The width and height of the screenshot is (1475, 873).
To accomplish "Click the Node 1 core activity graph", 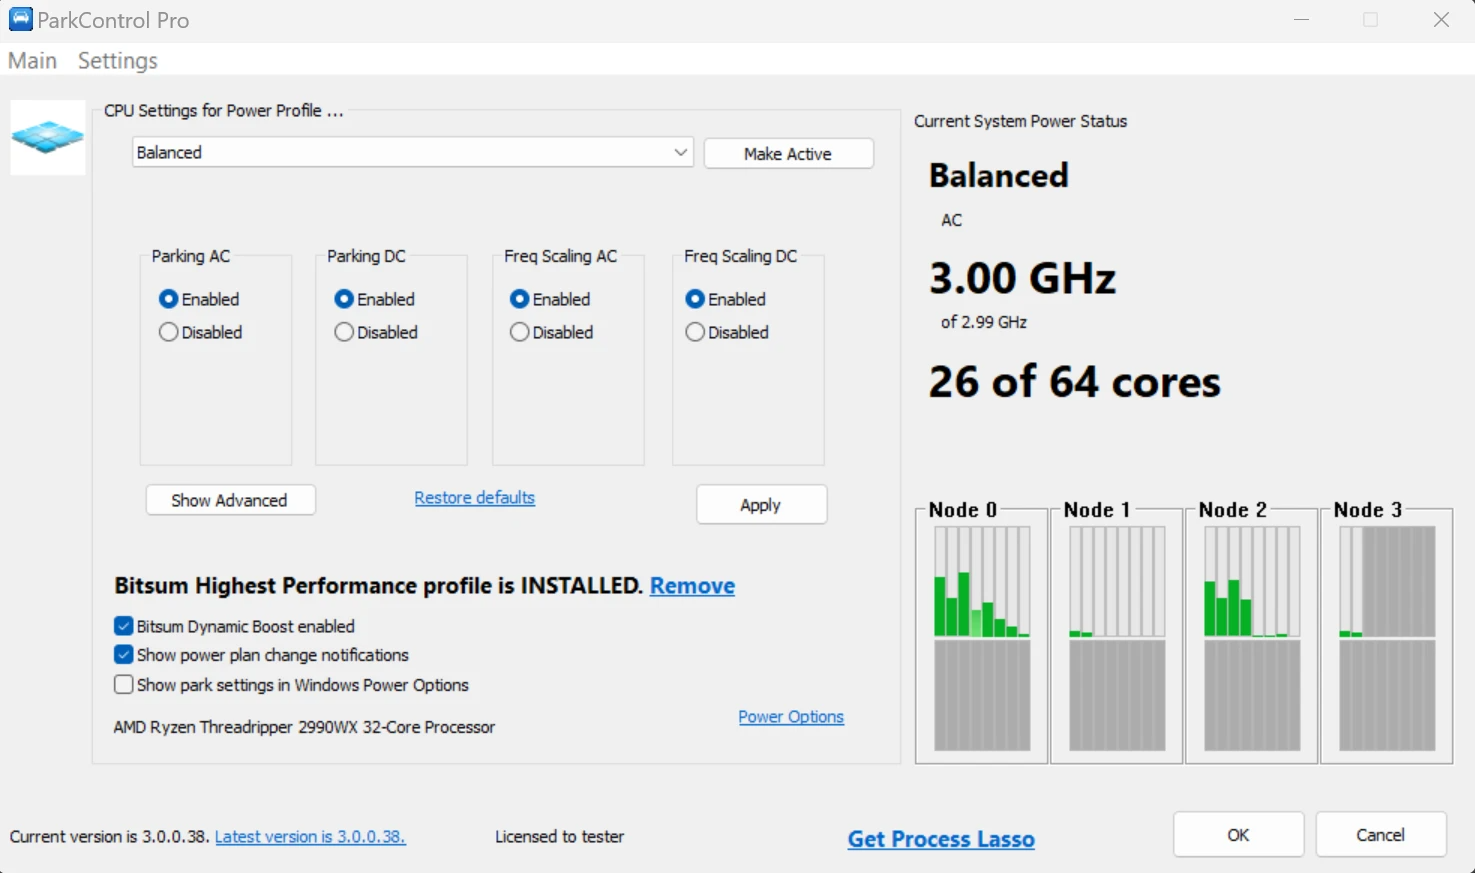I will click(x=1116, y=638).
